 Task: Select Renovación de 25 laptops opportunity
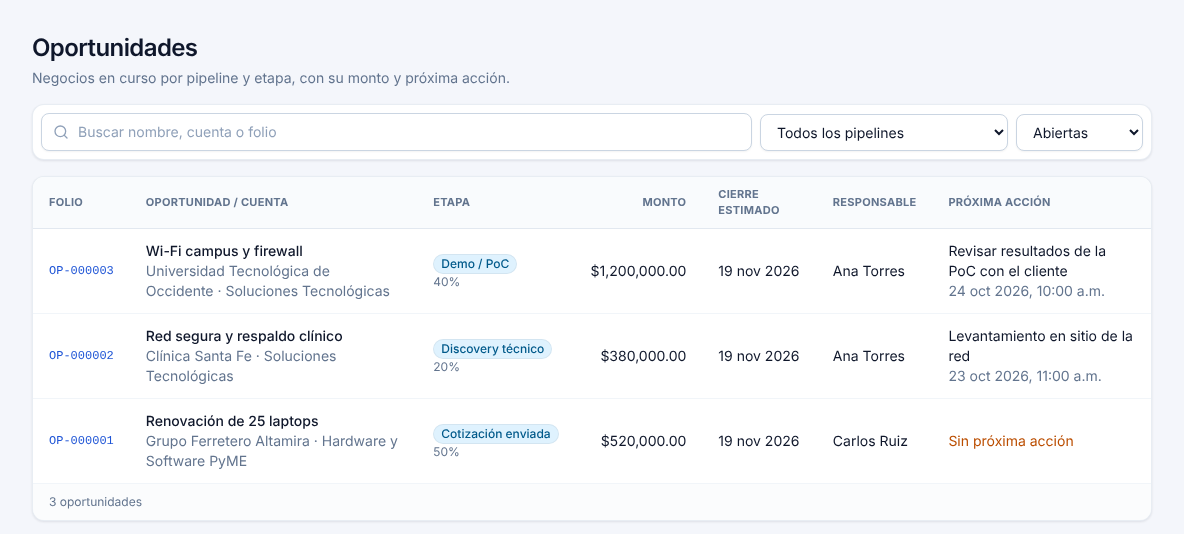pos(232,421)
